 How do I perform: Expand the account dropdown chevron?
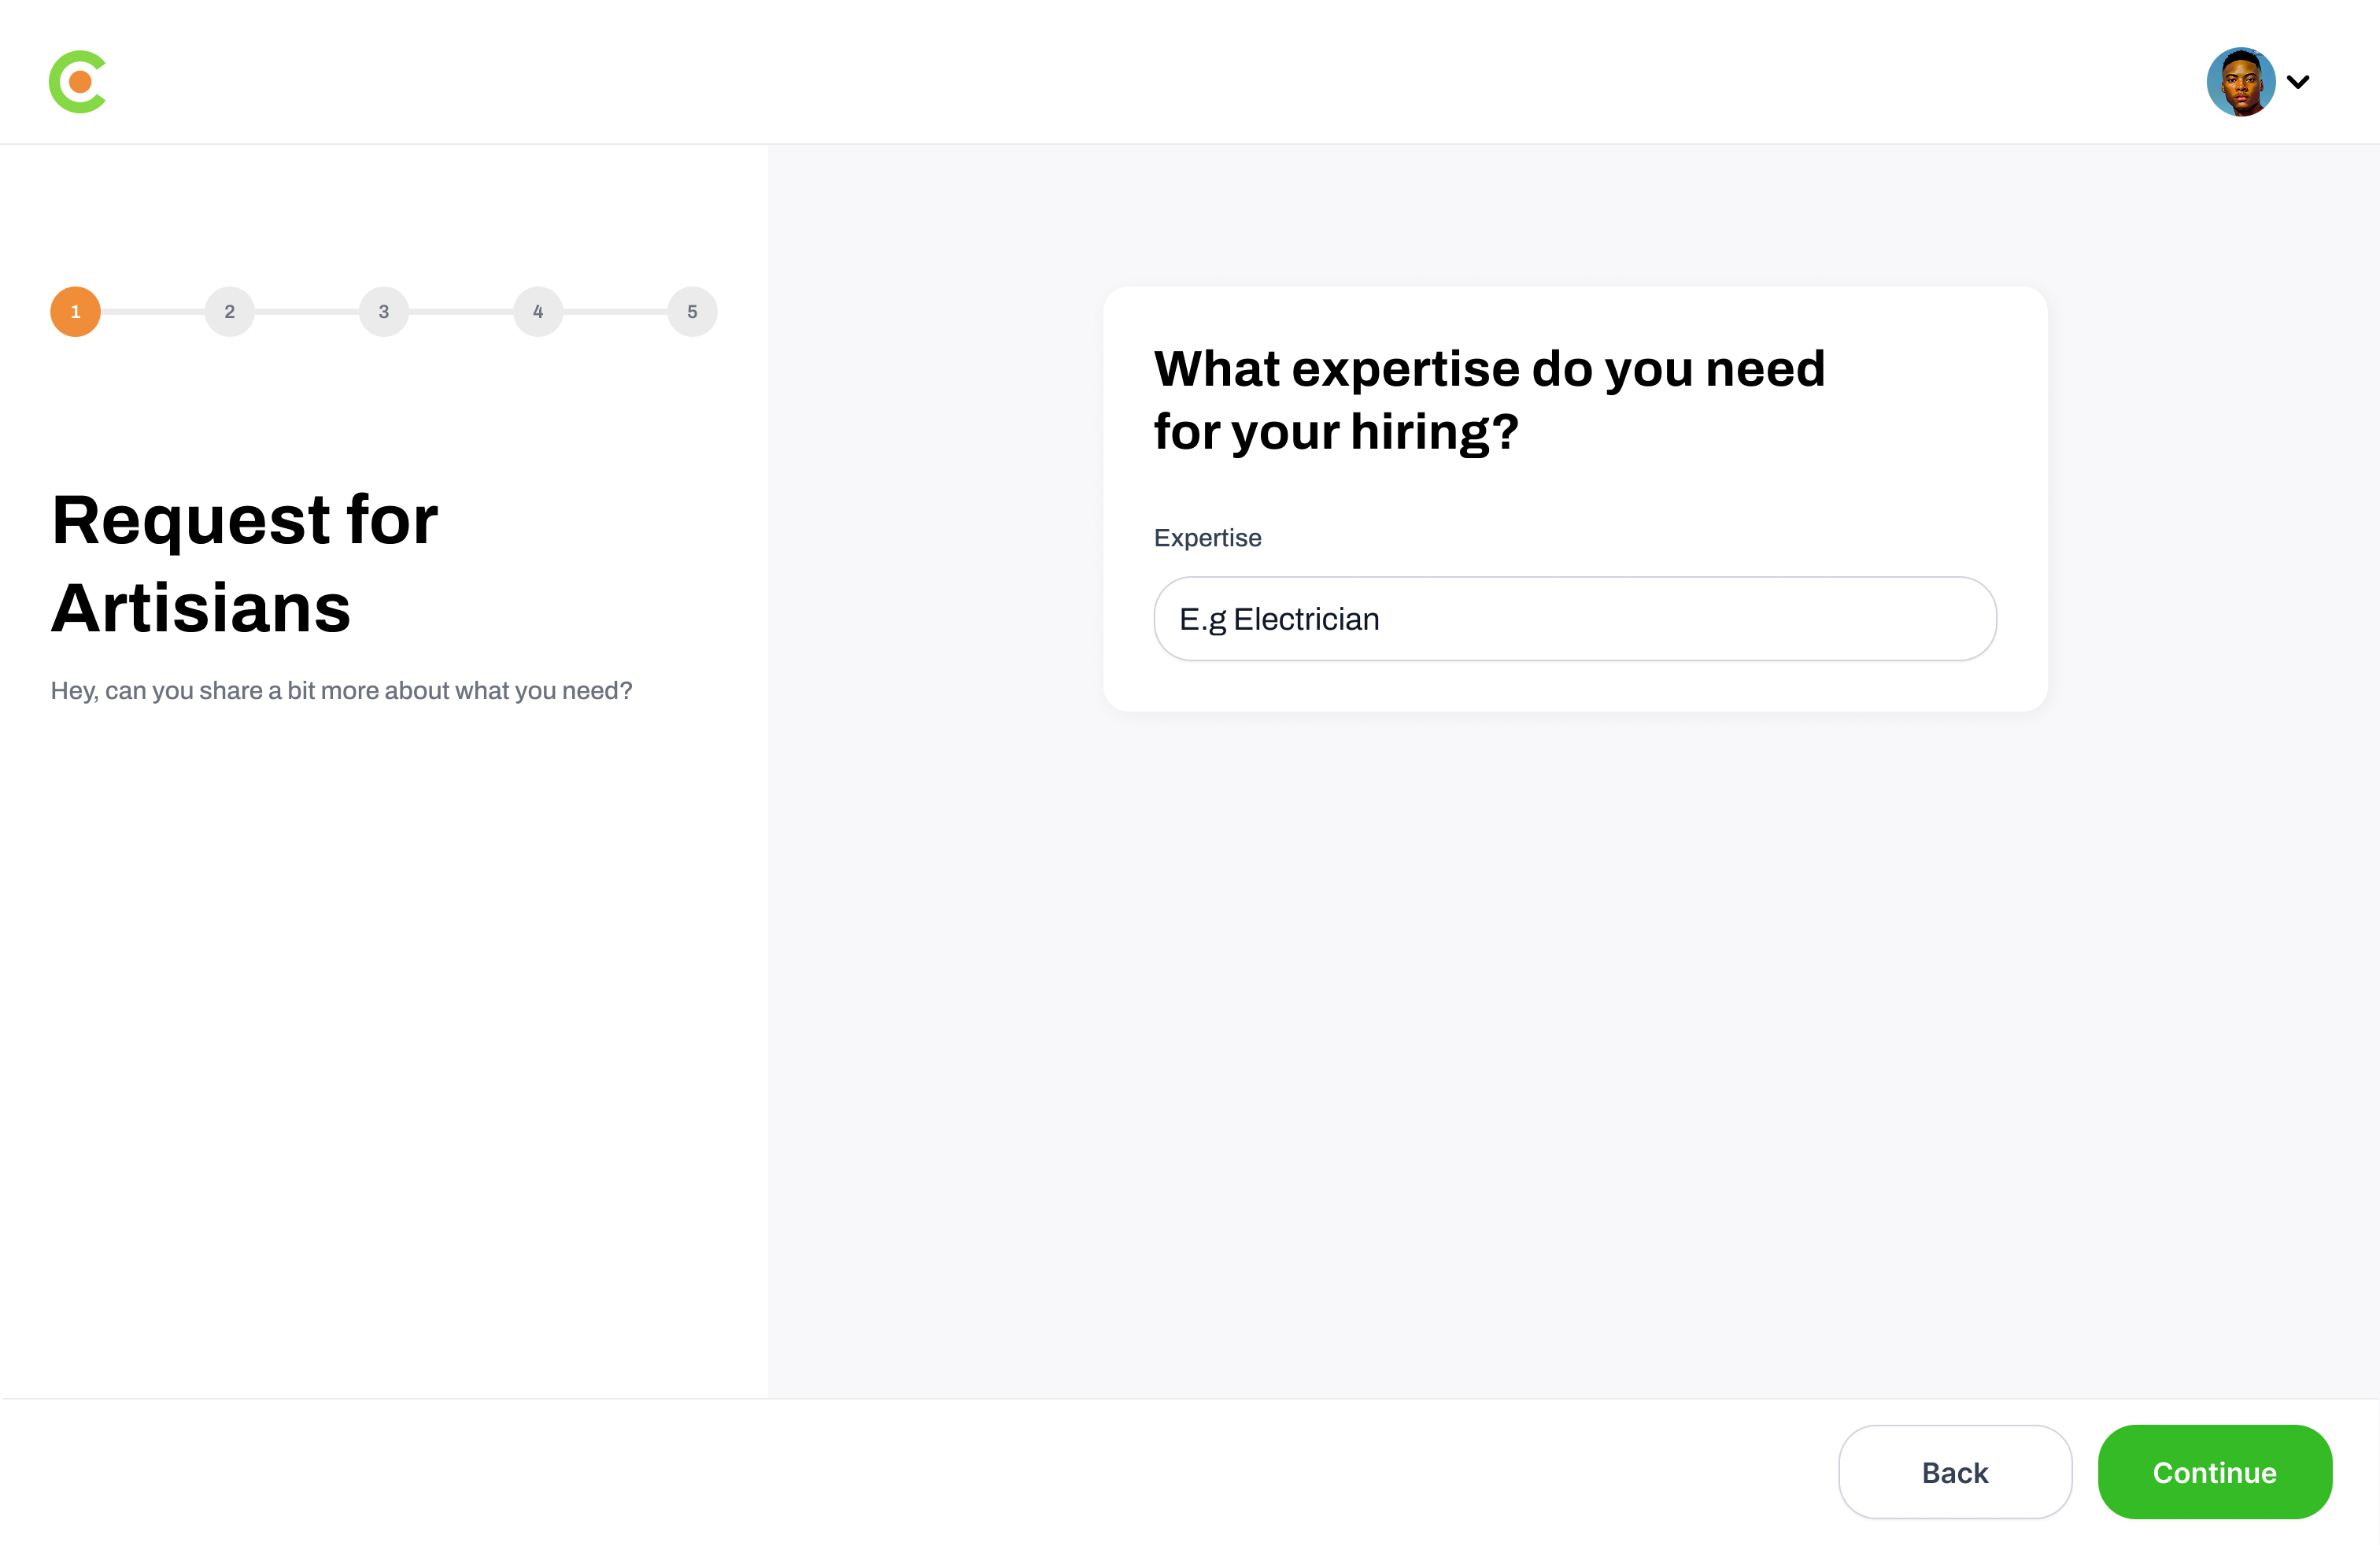click(2298, 82)
